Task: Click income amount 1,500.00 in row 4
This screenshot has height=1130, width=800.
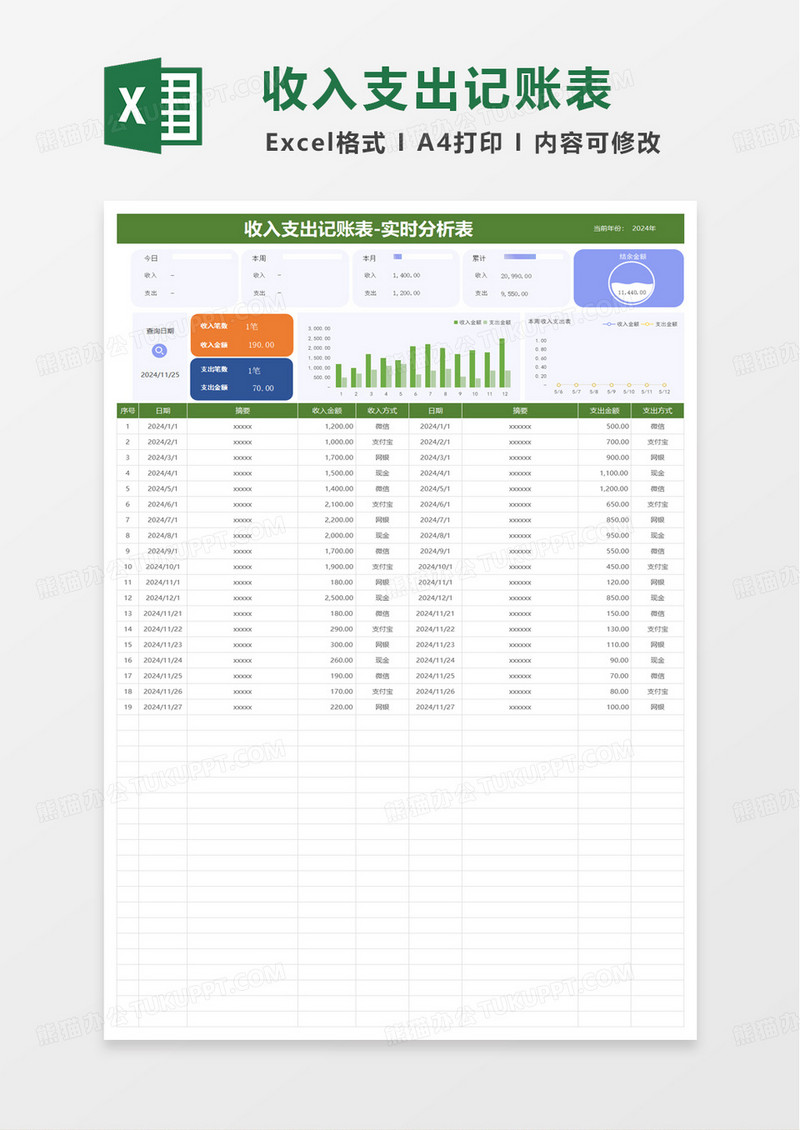Action: pyautogui.click(x=339, y=473)
